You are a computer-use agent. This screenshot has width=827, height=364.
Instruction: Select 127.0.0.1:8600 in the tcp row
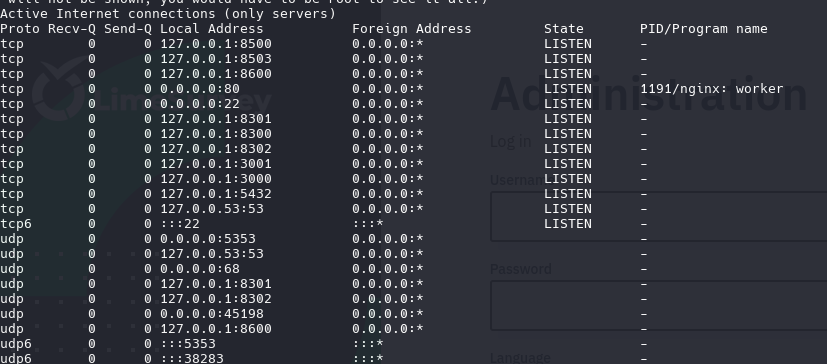(216, 74)
